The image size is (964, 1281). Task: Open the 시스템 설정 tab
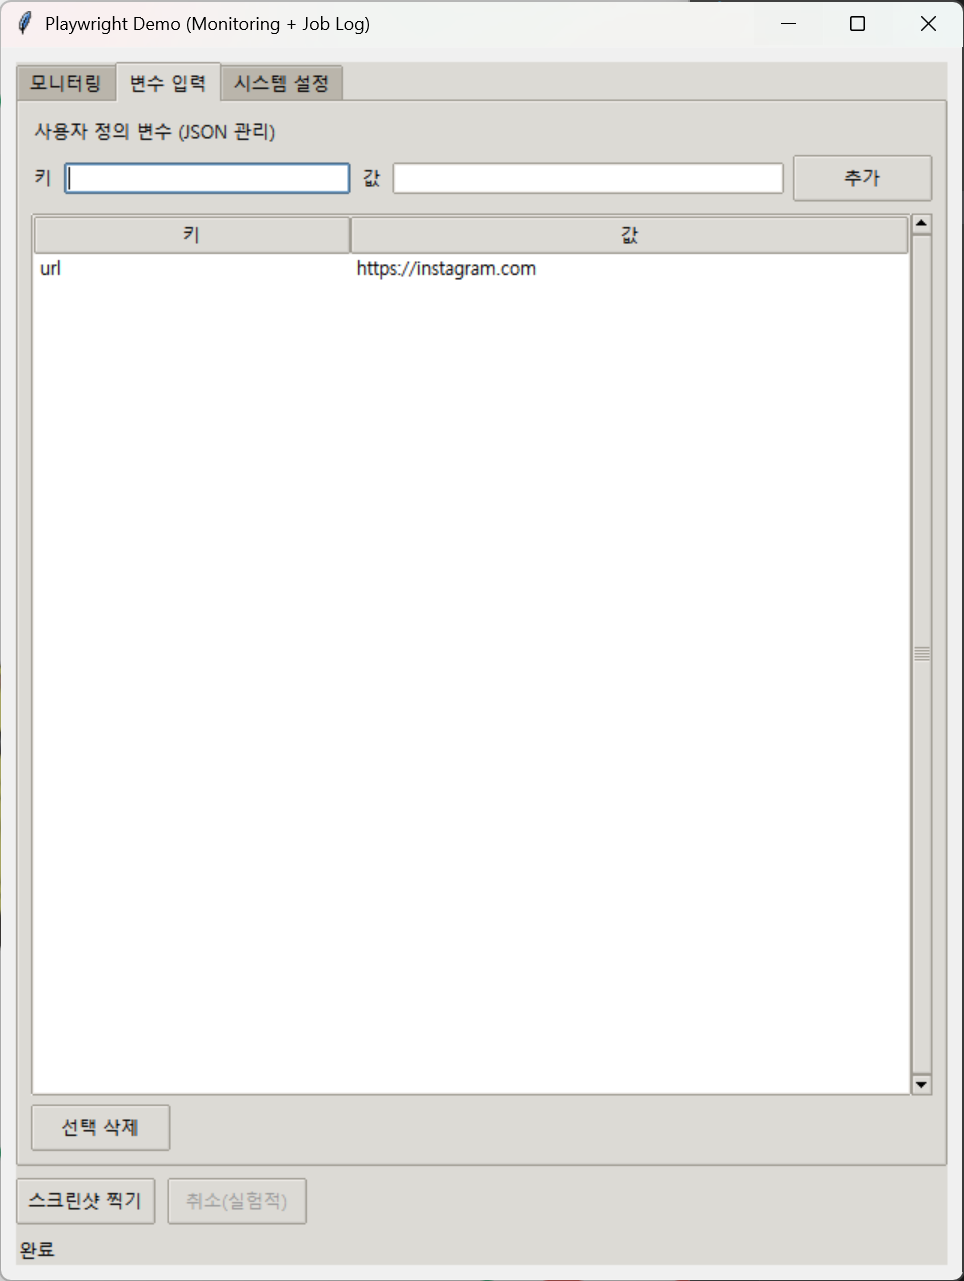281,83
